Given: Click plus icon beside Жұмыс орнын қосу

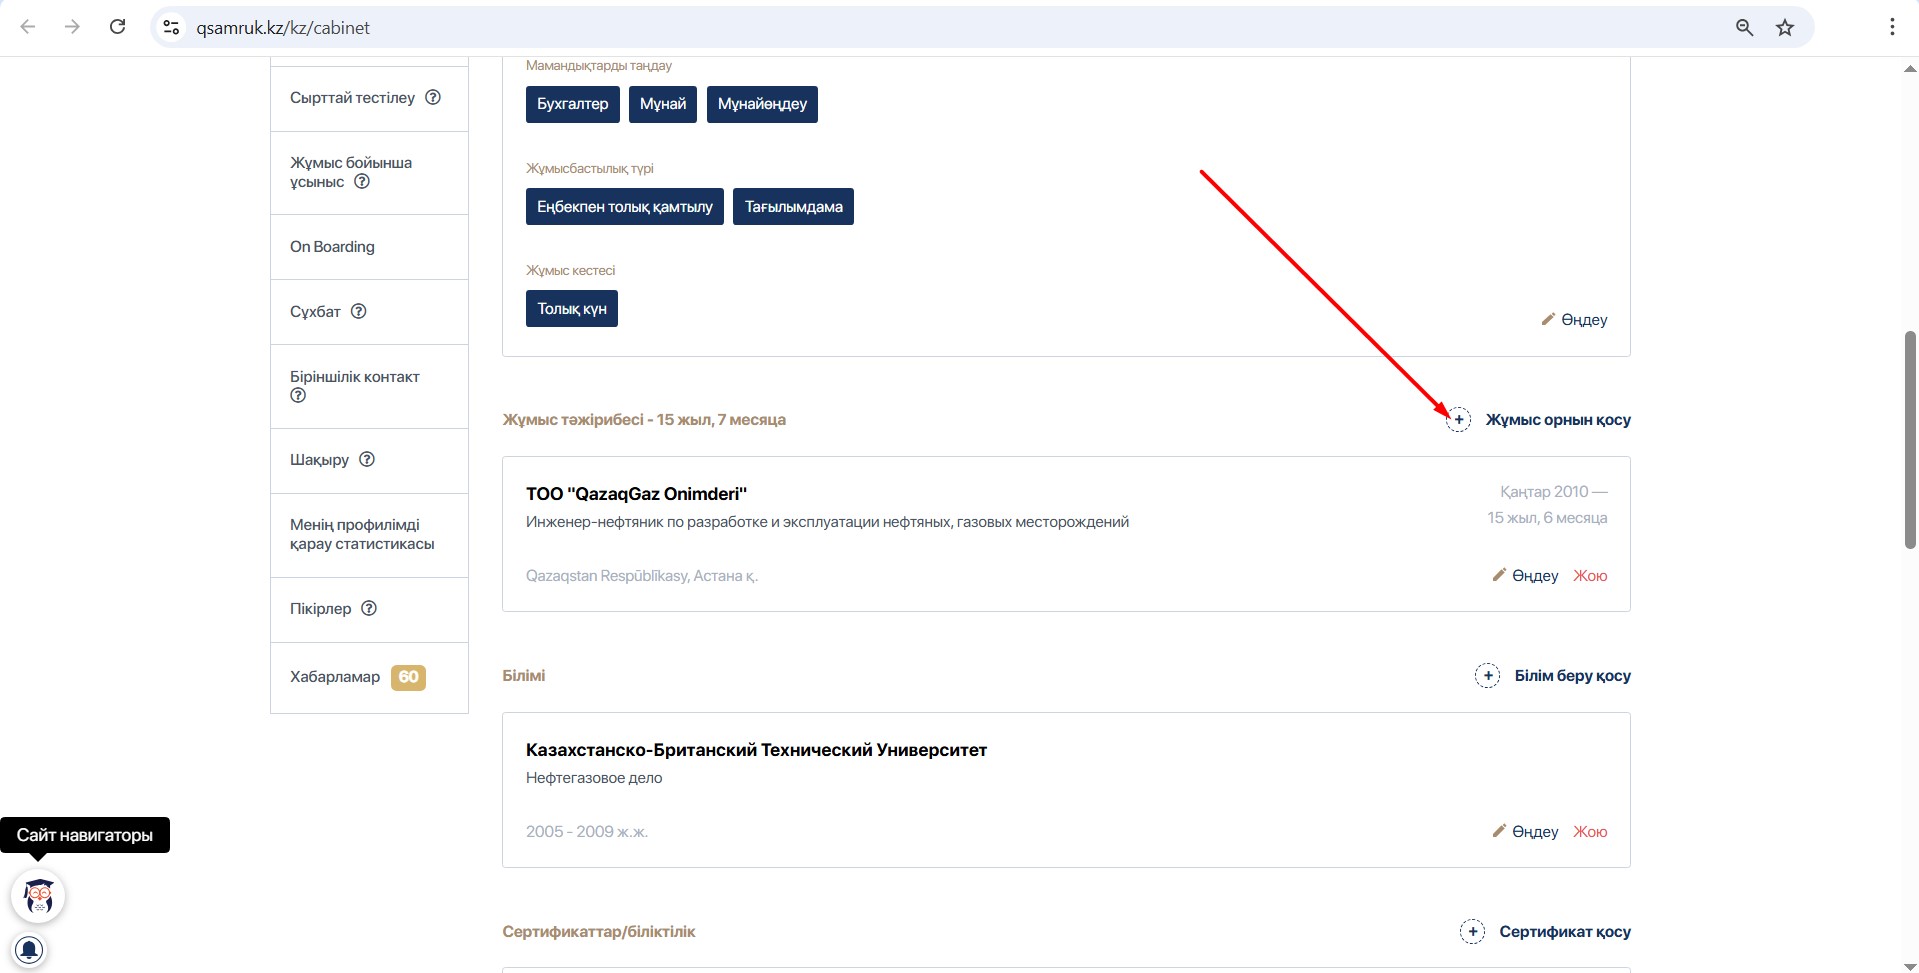Looking at the screenshot, I should [x=1459, y=420].
